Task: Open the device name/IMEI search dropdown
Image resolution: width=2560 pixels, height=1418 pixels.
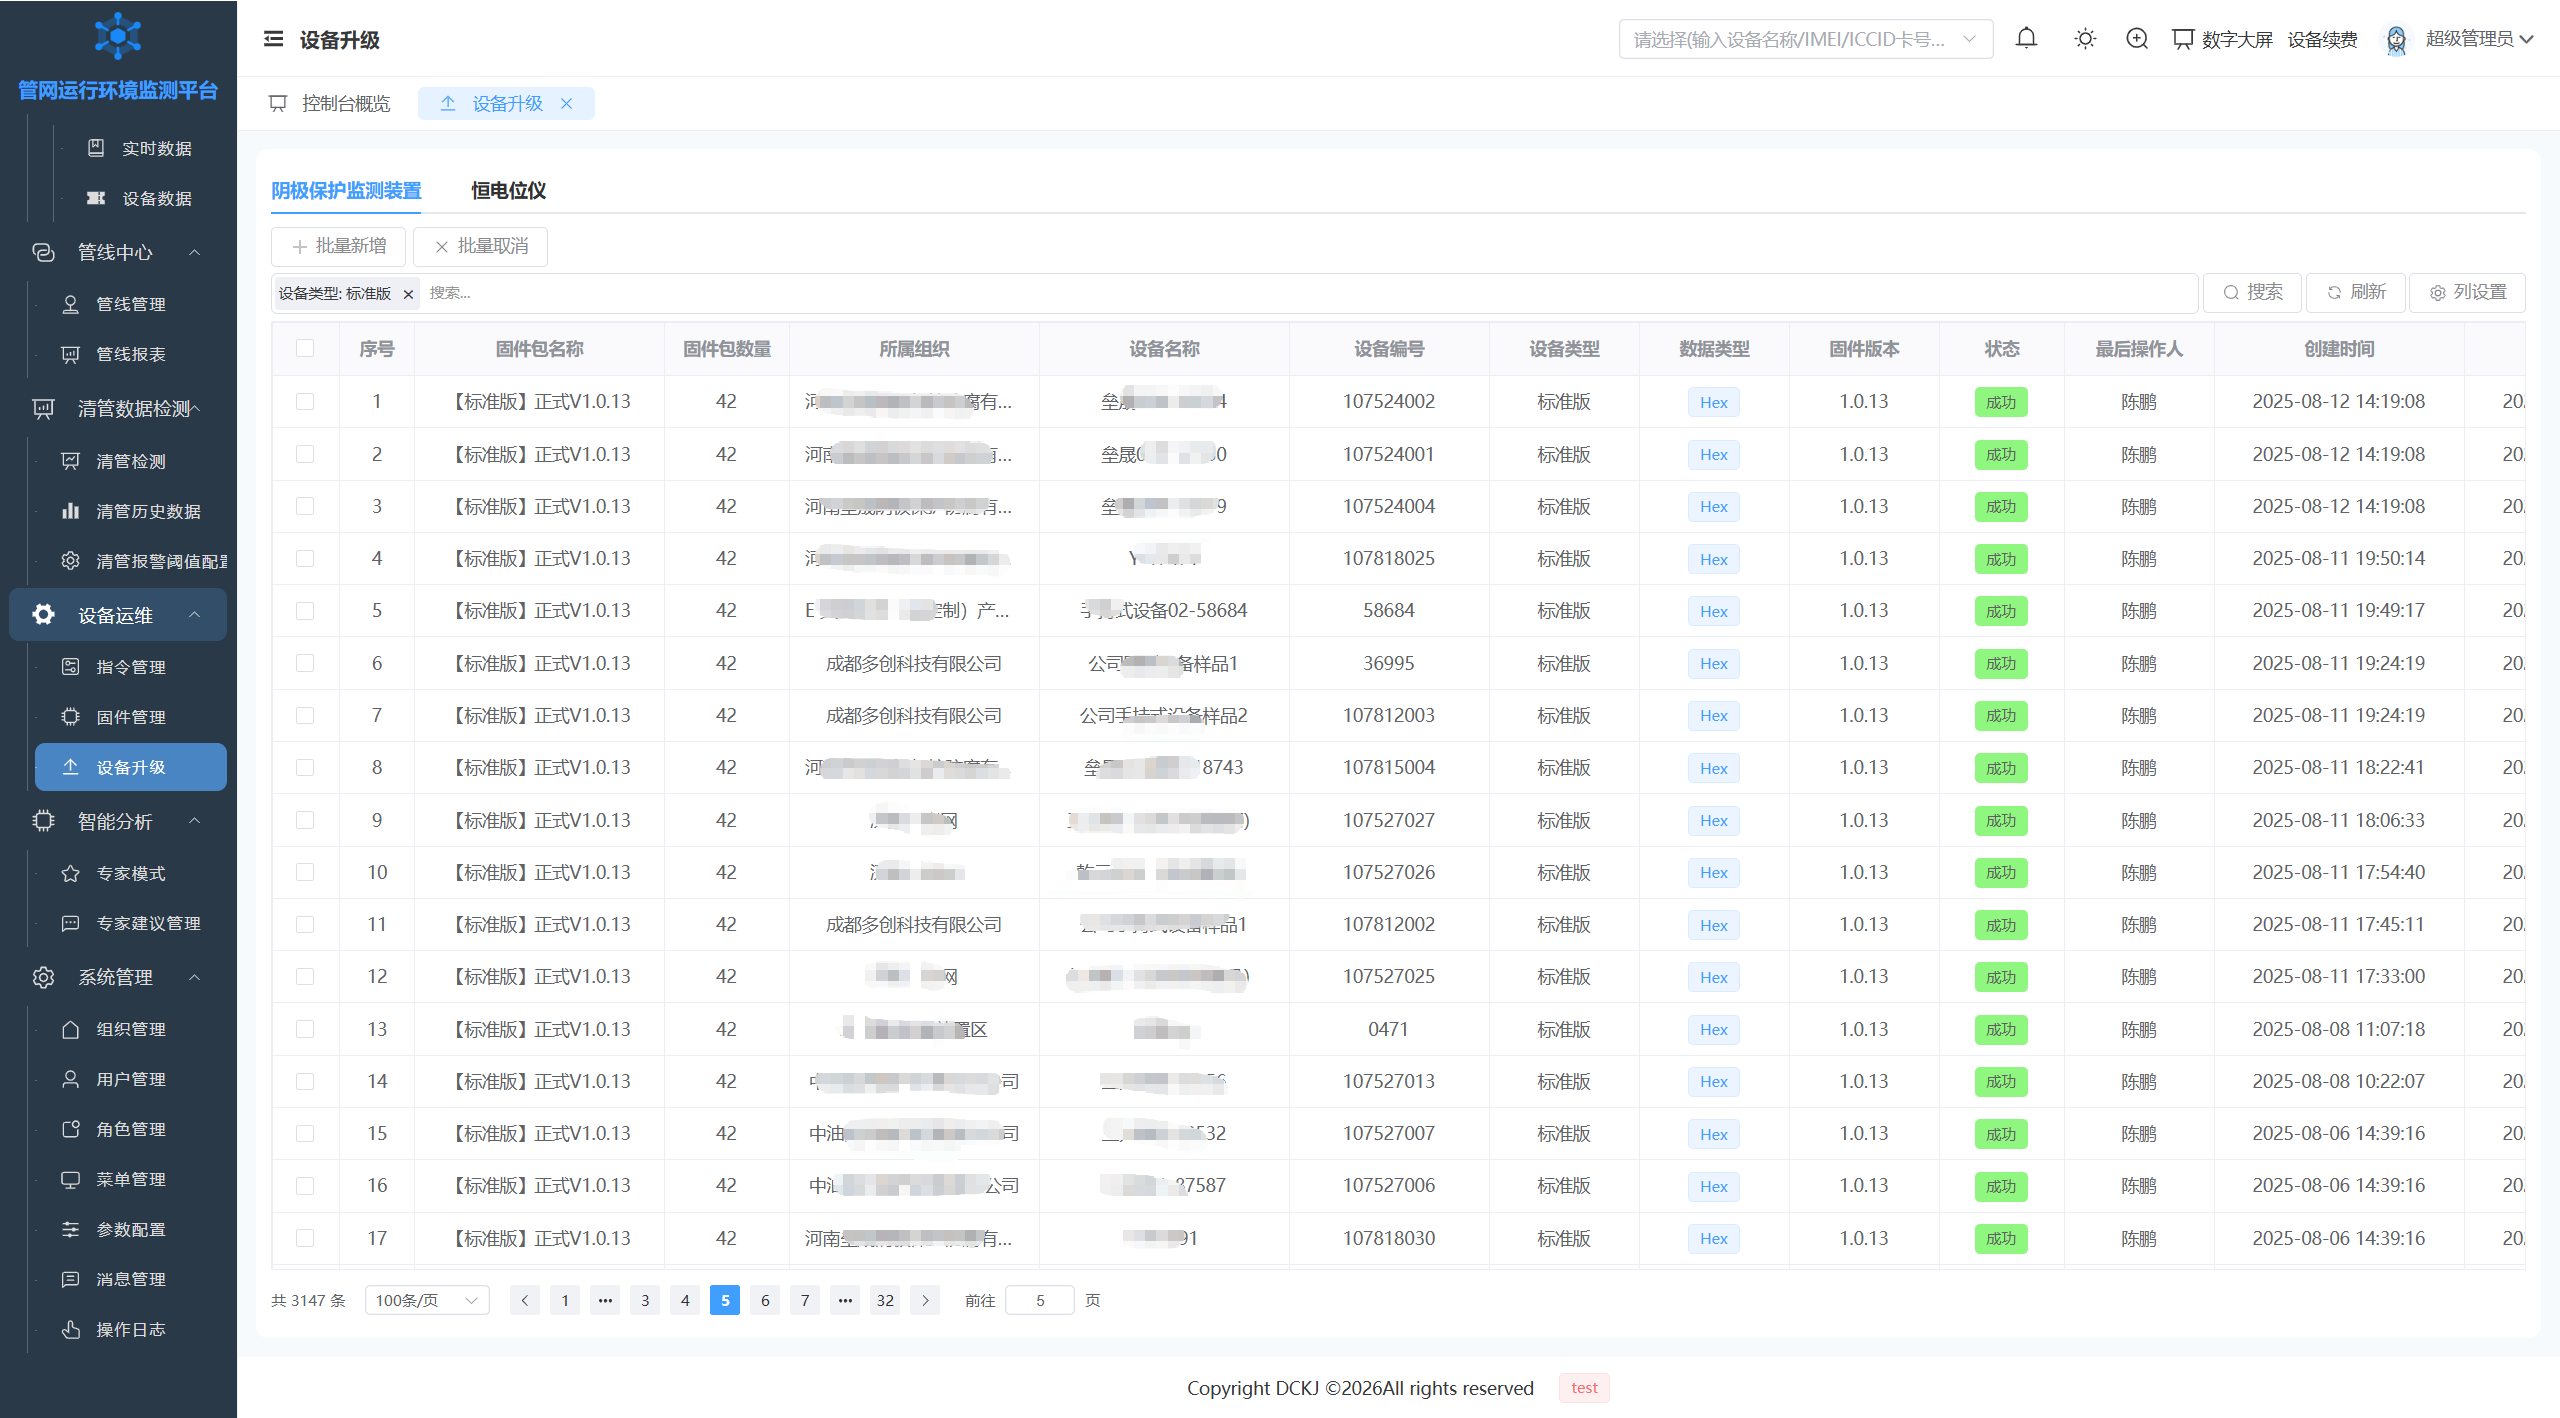Action: (x=1805, y=39)
